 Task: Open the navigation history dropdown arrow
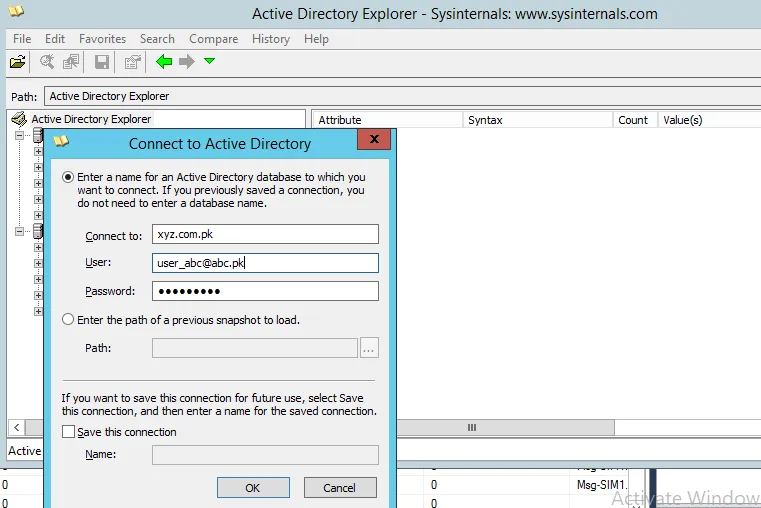coord(209,61)
